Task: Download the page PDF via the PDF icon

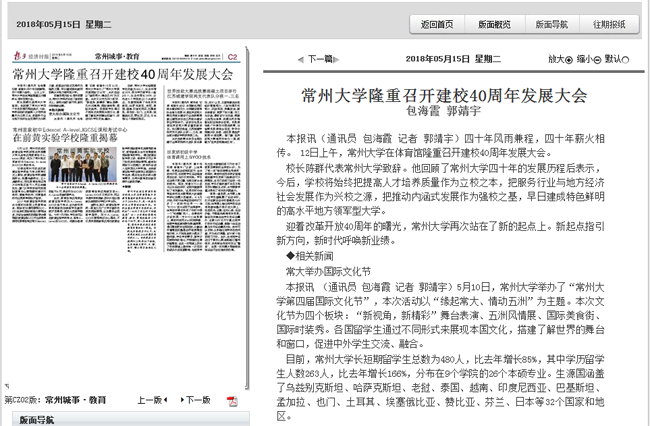Action: coord(232,400)
